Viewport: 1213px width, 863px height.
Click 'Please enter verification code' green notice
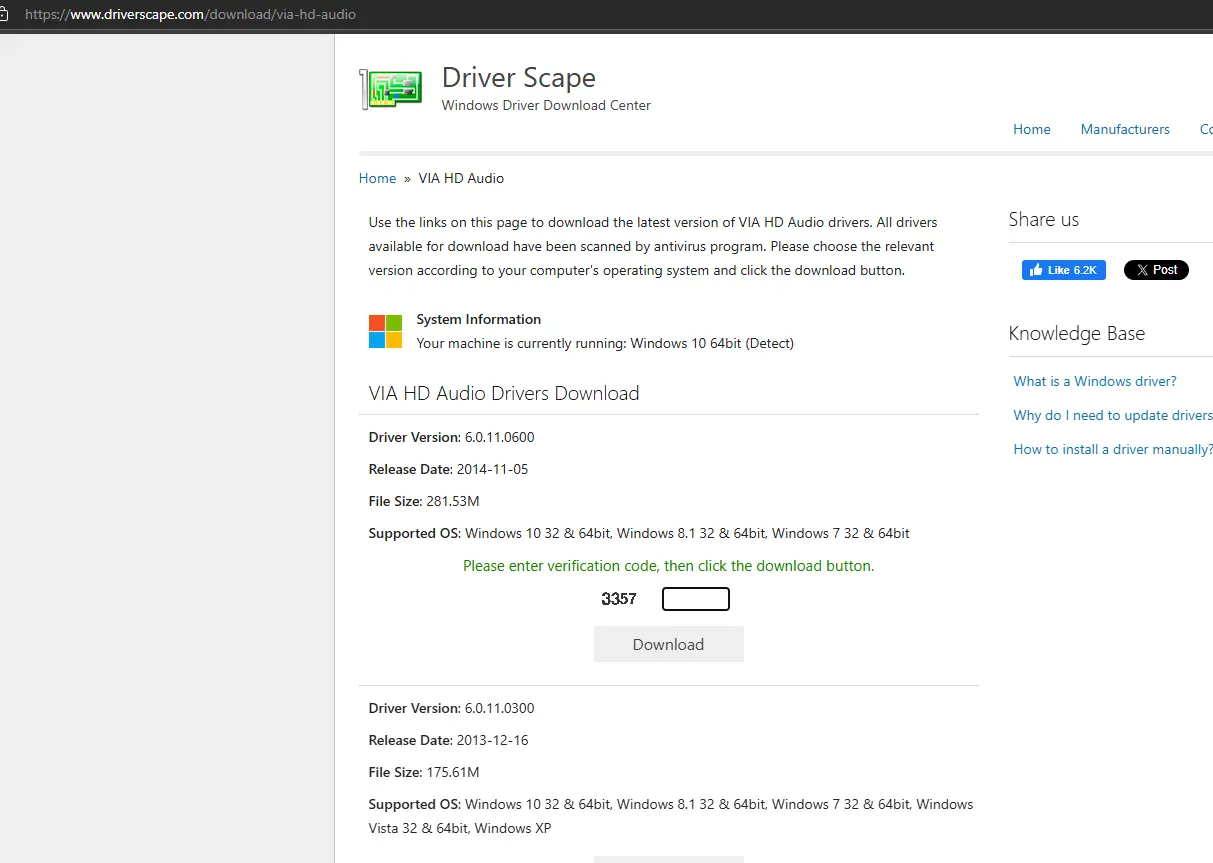coord(668,566)
